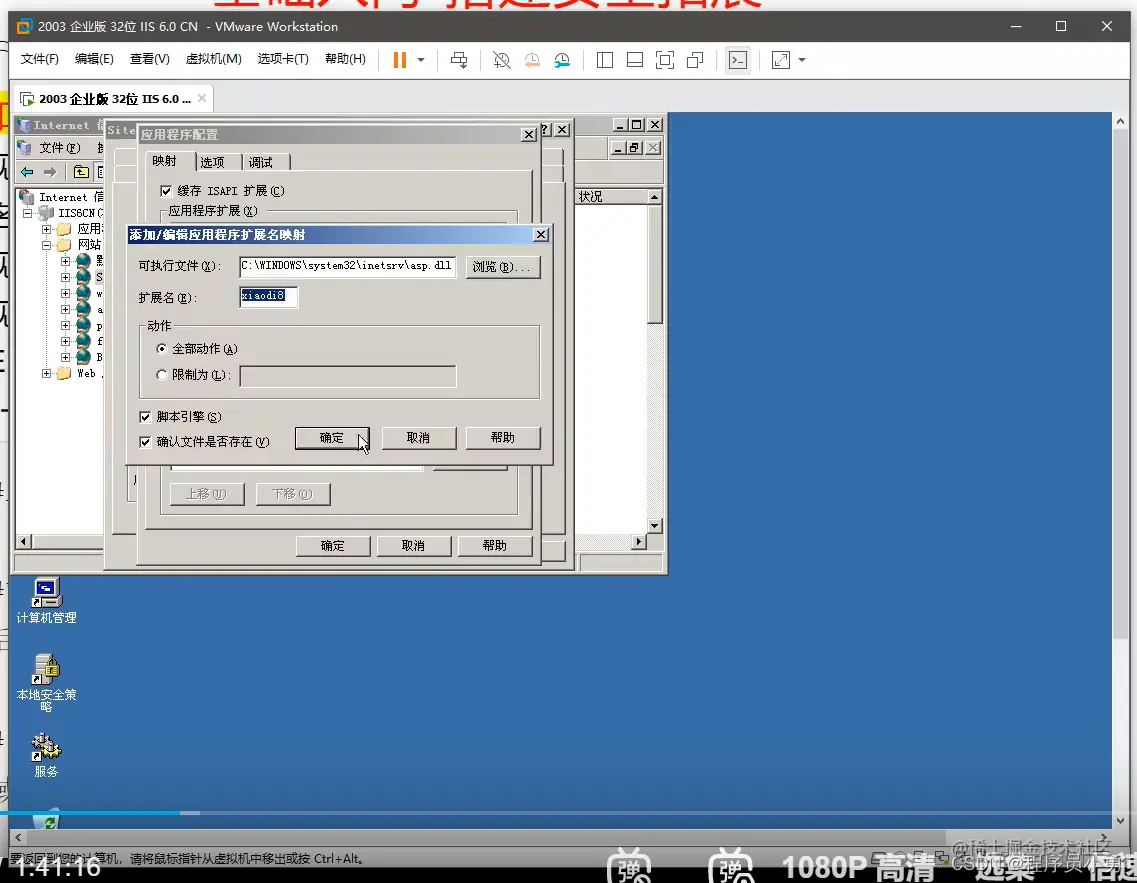Click the VMware window vertical scrollbar up arrow
1137x883 pixels.
(1120, 121)
